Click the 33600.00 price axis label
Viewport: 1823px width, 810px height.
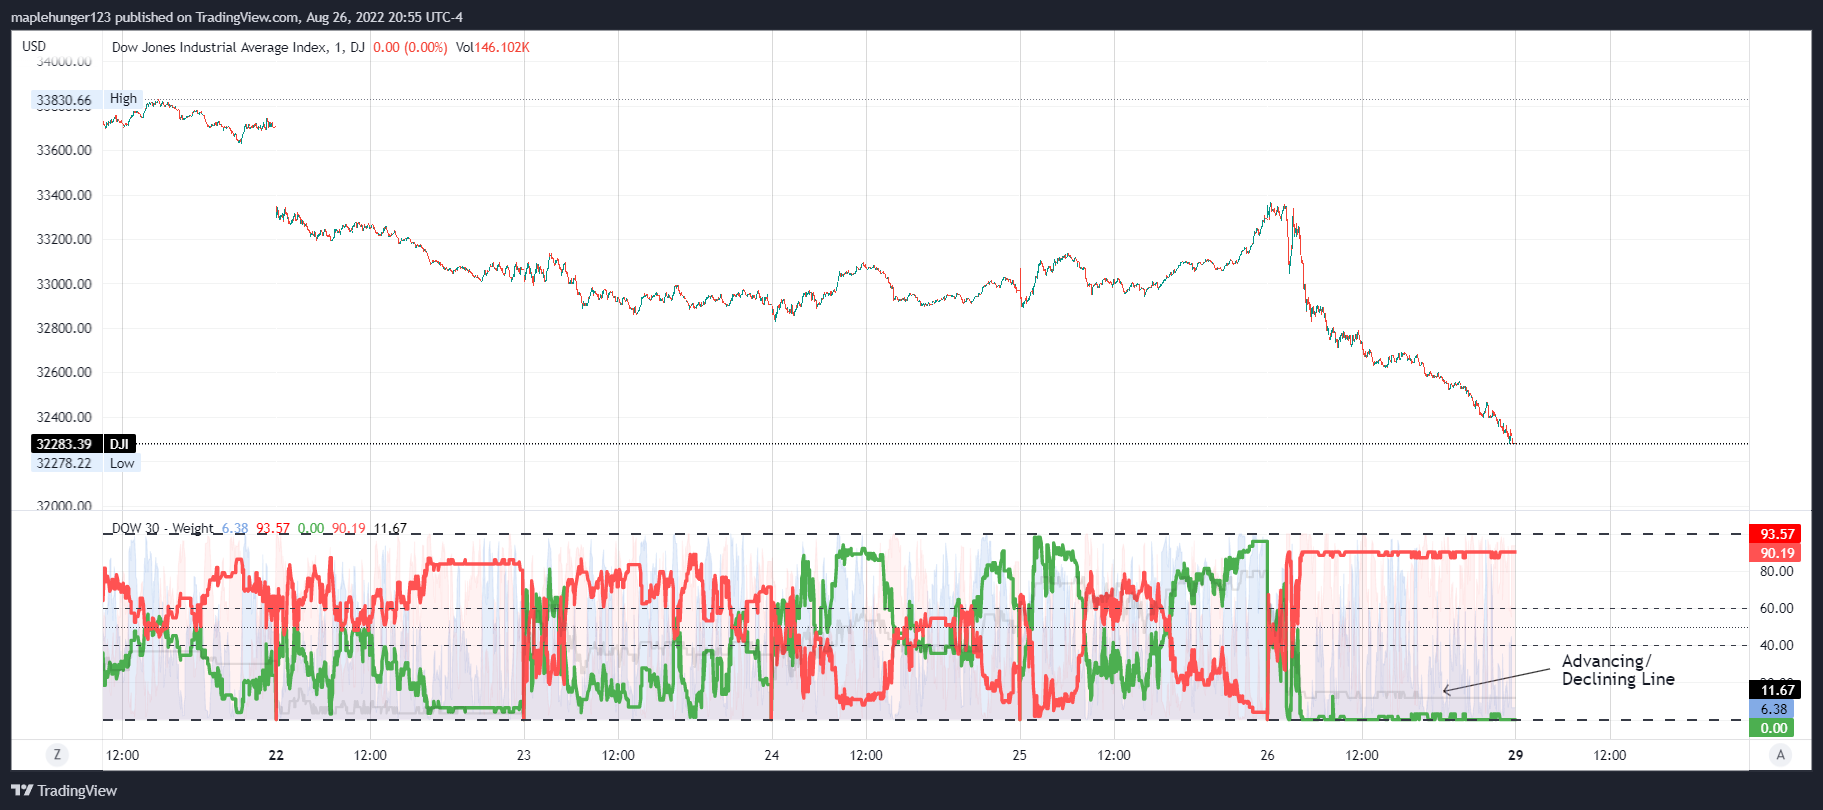pyautogui.click(x=64, y=150)
